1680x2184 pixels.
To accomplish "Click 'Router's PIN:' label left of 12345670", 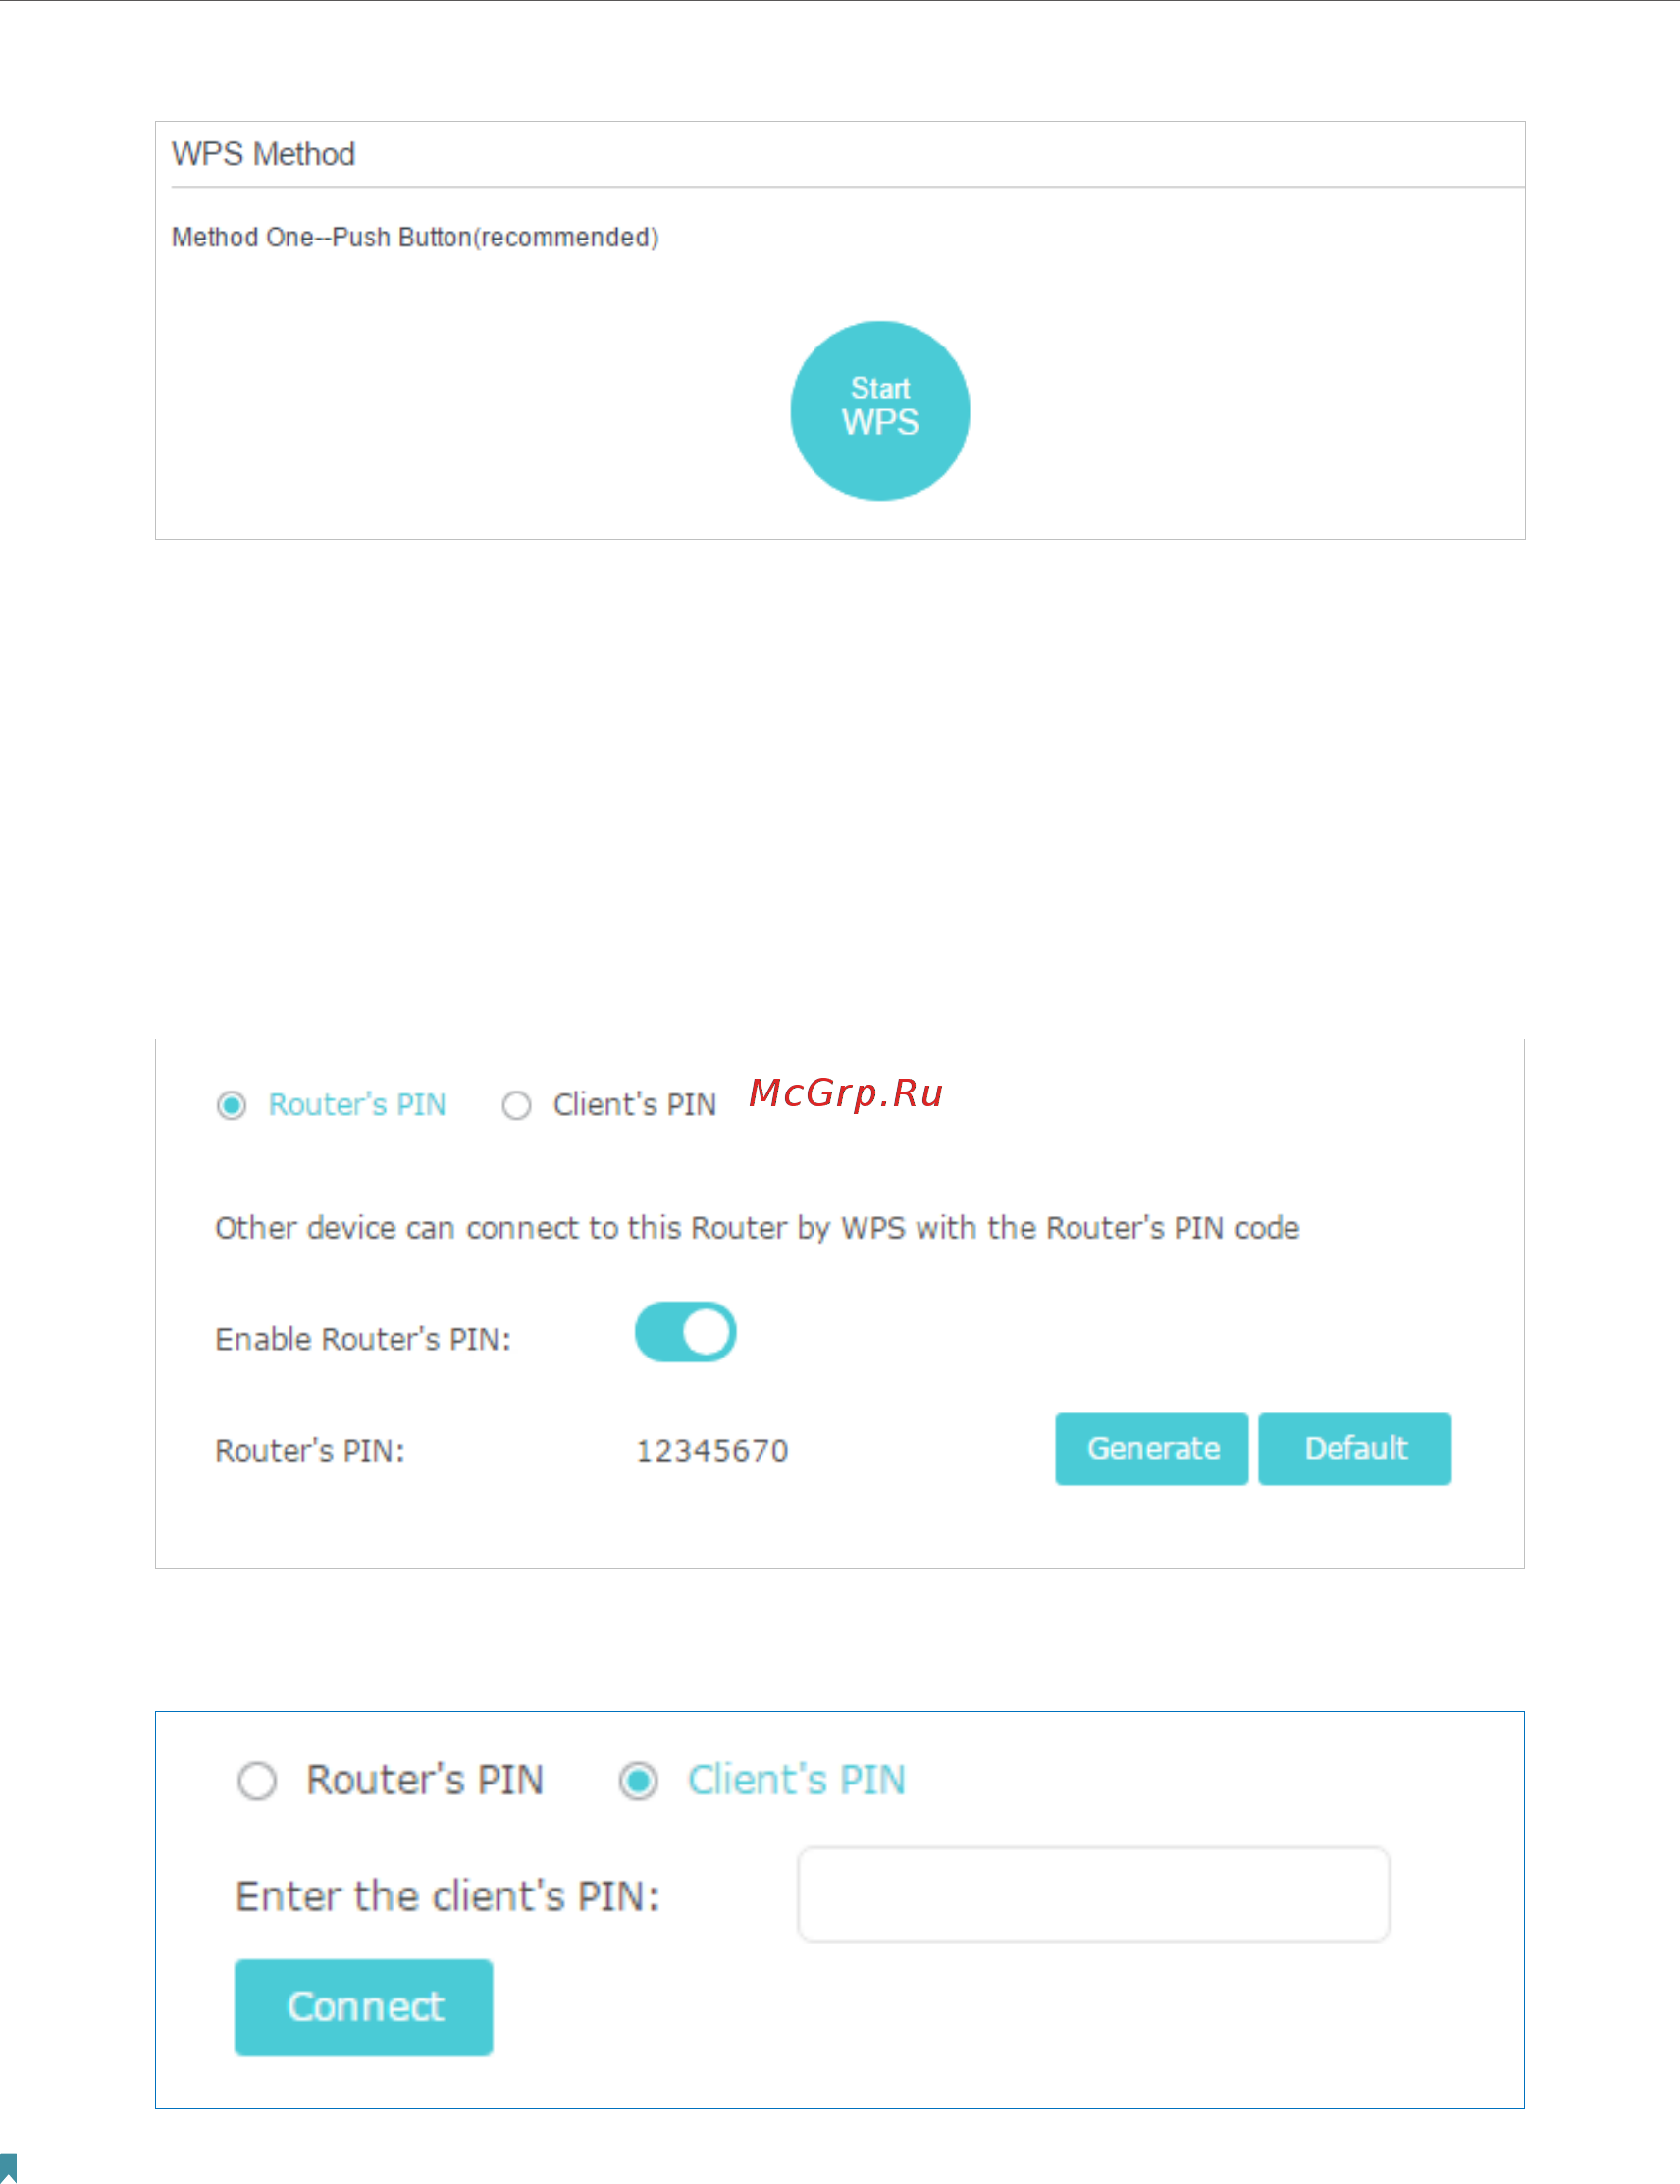I will click(x=310, y=1450).
